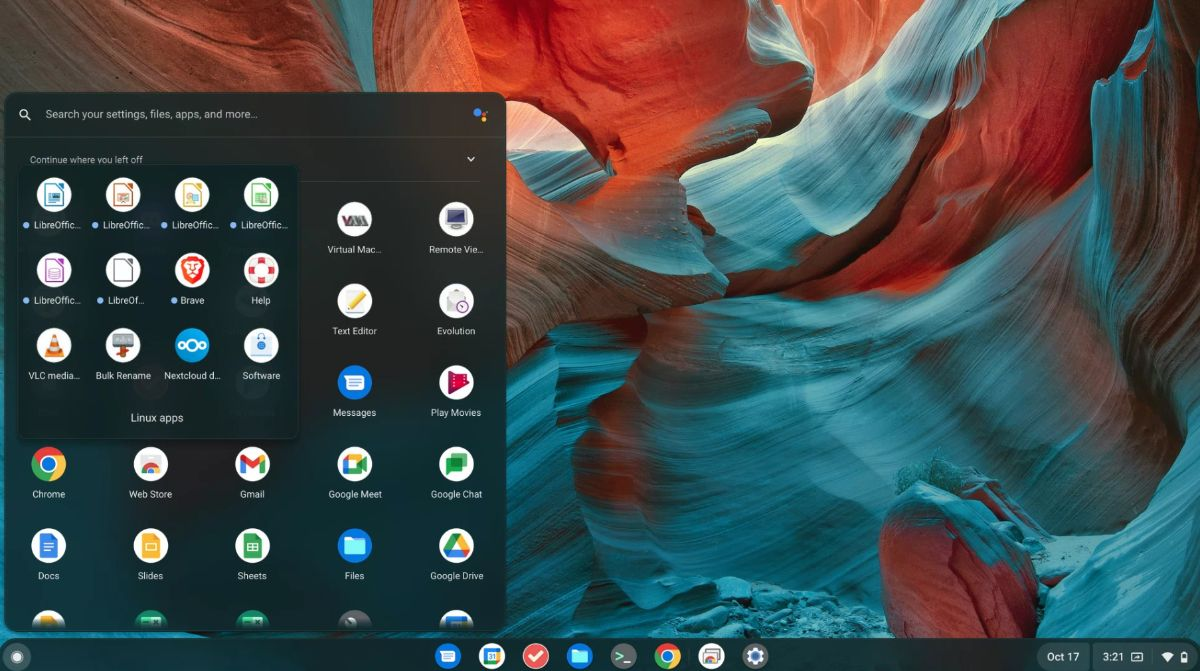This screenshot has width=1200, height=671.
Task: Click the Linux apps folder name
Action: pyautogui.click(x=157, y=418)
